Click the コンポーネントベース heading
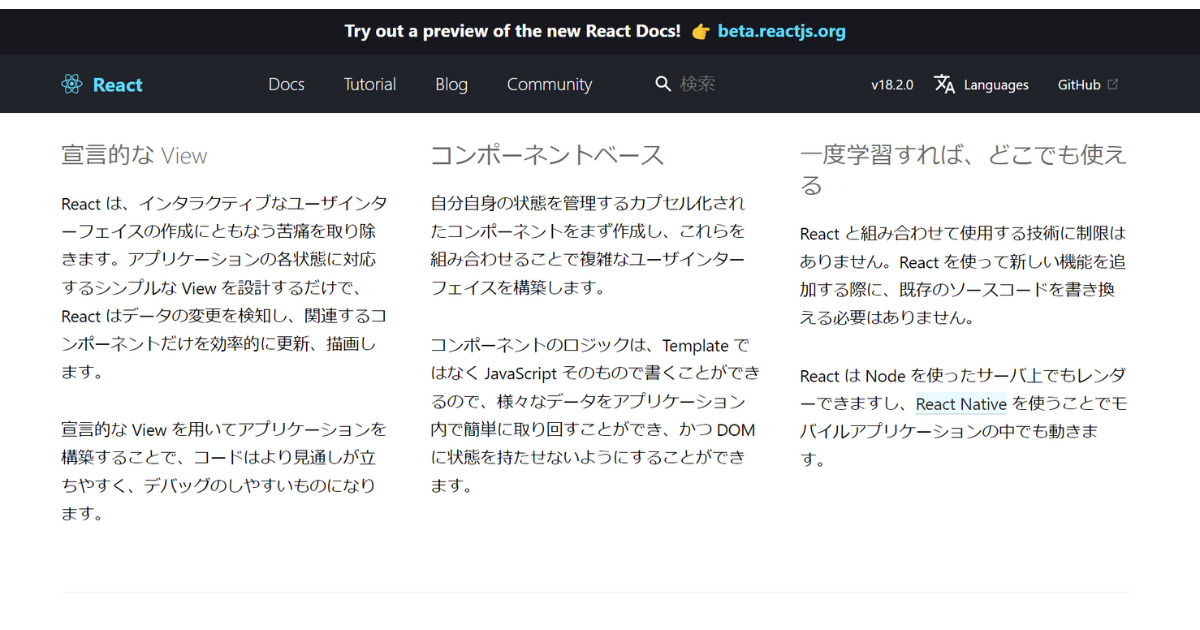Viewport: 1200px width, 630px height. 547,155
